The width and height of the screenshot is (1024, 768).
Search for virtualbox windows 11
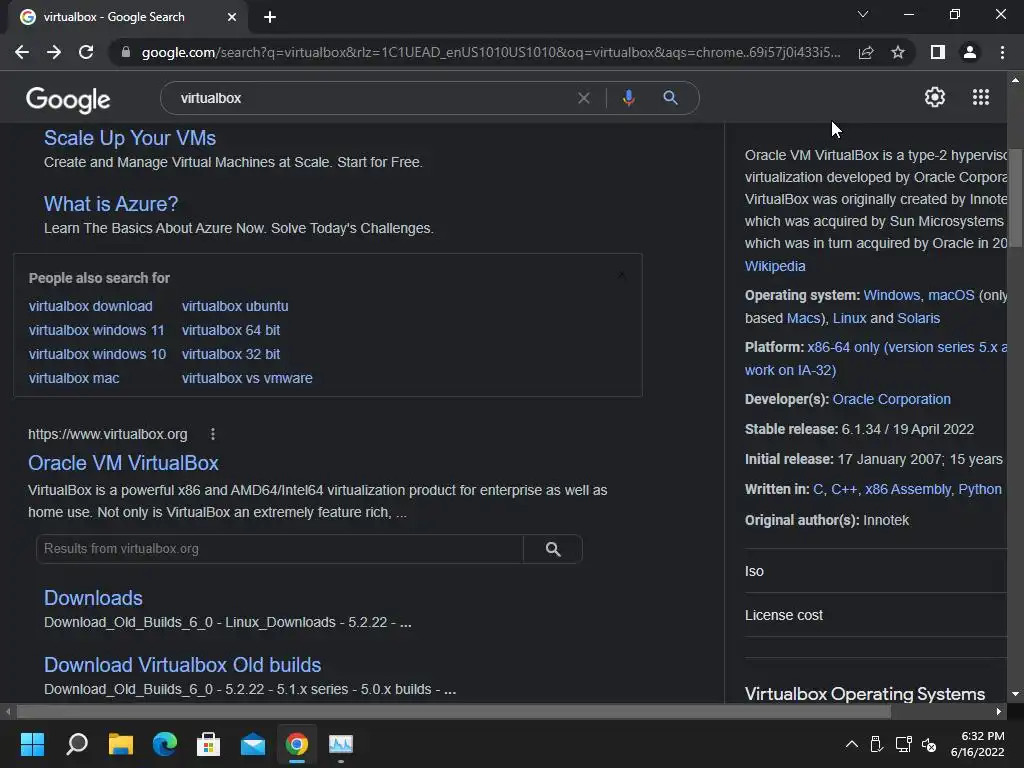[97, 330]
